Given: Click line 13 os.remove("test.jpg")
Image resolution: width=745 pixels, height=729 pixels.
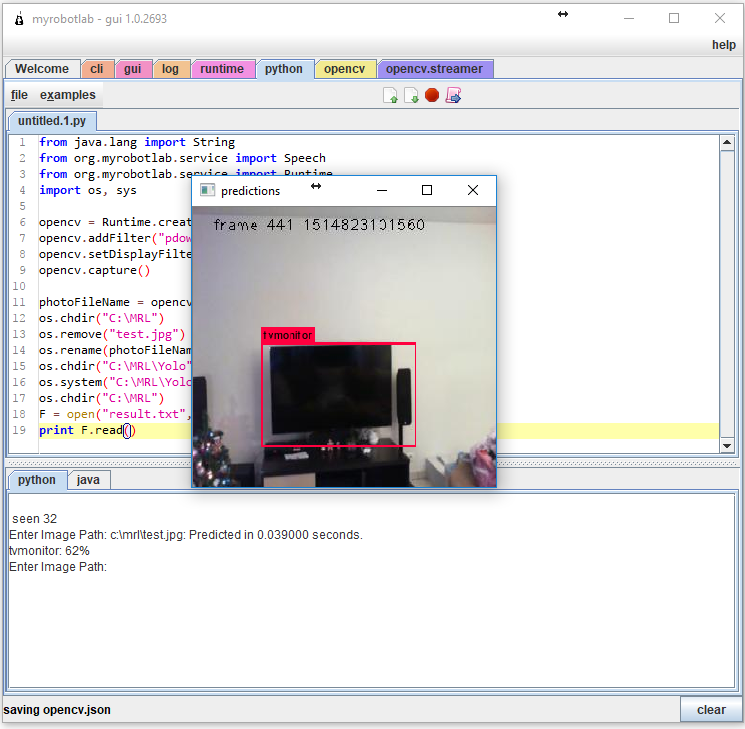Looking at the screenshot, I should (x=112, y=334).
